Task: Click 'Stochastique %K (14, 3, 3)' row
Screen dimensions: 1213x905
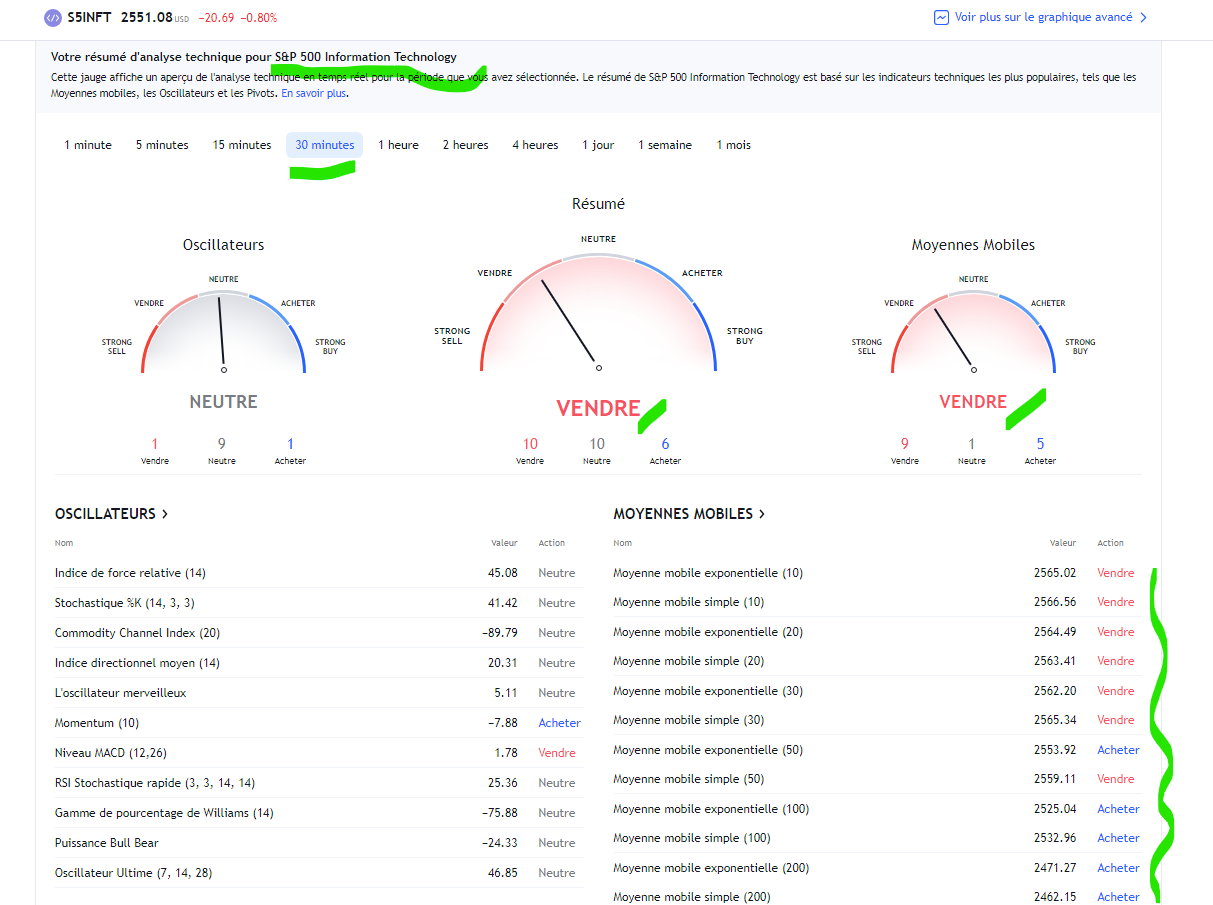Action: coord(319,603)
